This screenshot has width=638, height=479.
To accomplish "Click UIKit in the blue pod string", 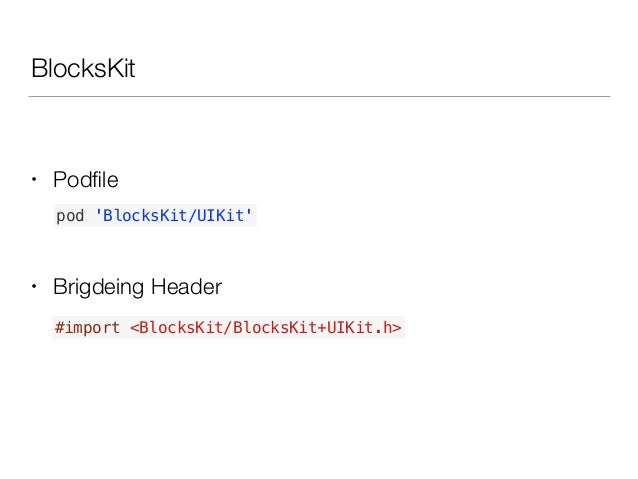I will coord(221,215).
